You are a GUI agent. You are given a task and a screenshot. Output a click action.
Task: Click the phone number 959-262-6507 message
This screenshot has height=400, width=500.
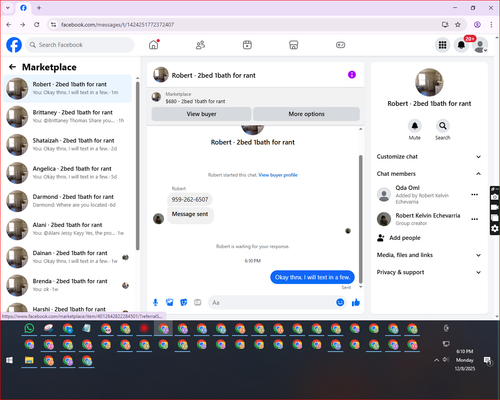click(x=190, y=199)
